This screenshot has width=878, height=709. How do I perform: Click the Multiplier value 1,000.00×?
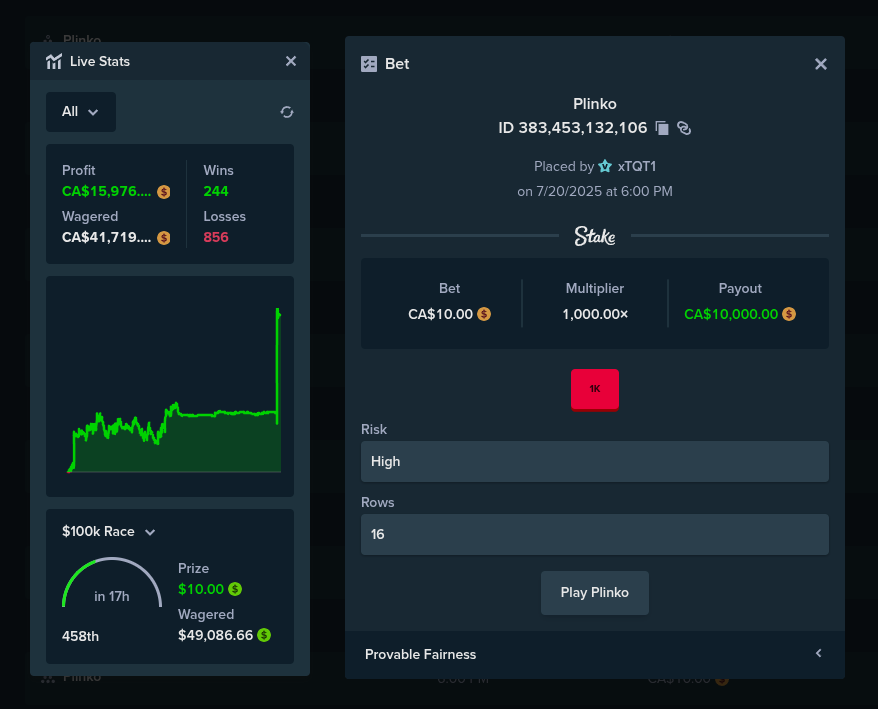(x=595, y=314)
